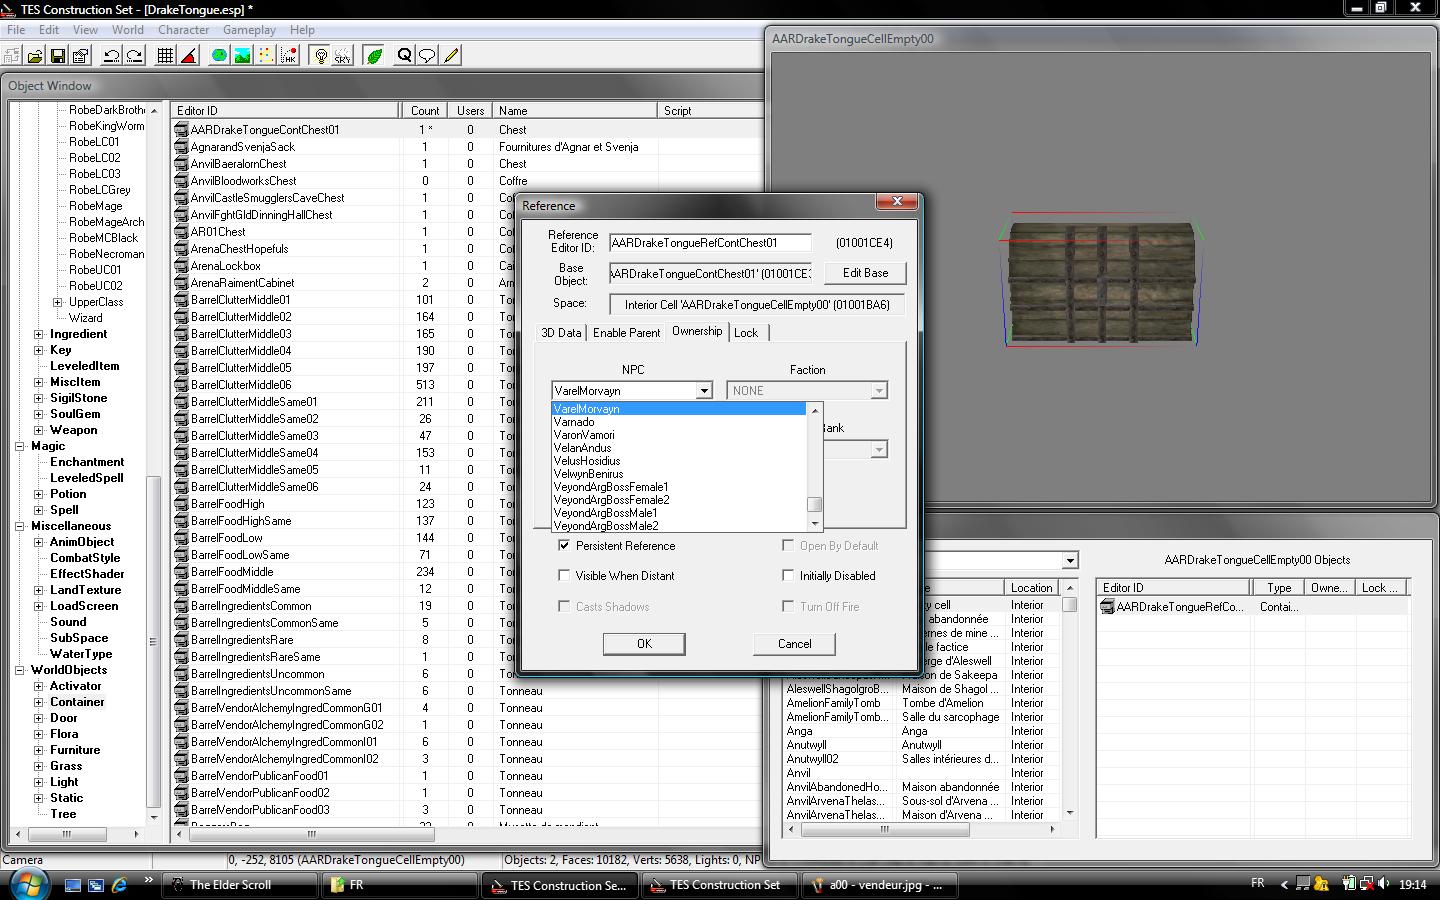Viewport: 1440px width, 900px height.
Task: Click the object tree vertical scrollbar thumb
Action: coord(153,640)
